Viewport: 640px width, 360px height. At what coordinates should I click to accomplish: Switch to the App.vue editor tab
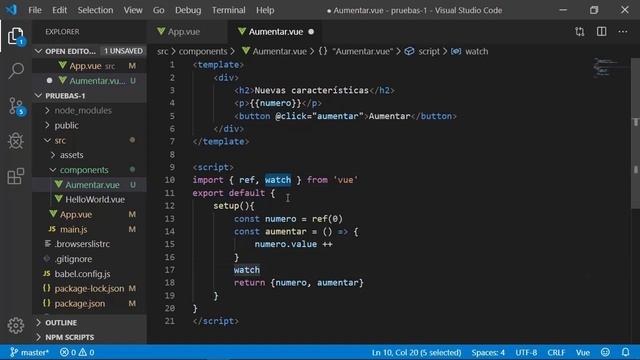pyautogui.click(x=184, y=32)
